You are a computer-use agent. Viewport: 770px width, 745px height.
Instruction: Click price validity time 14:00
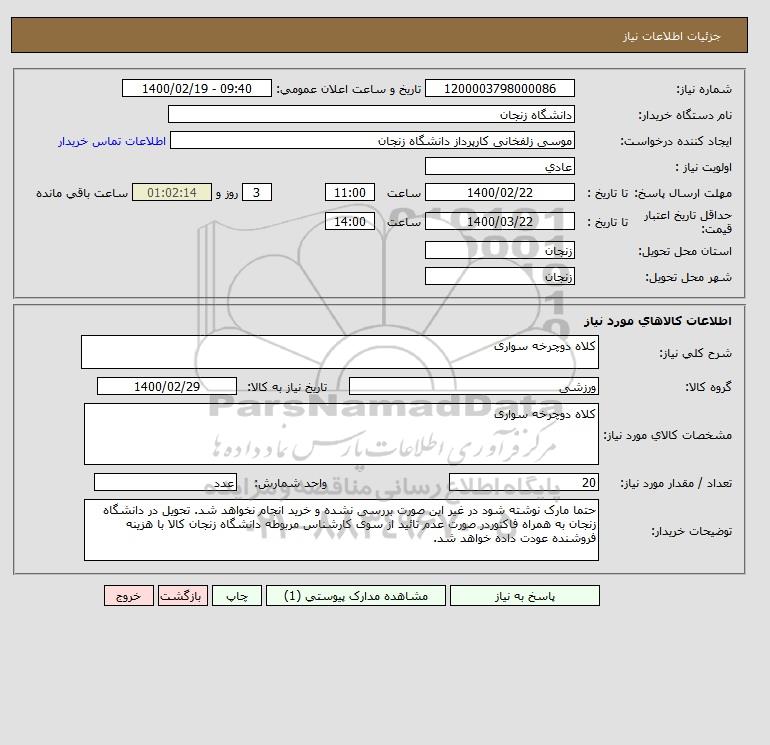350,221
